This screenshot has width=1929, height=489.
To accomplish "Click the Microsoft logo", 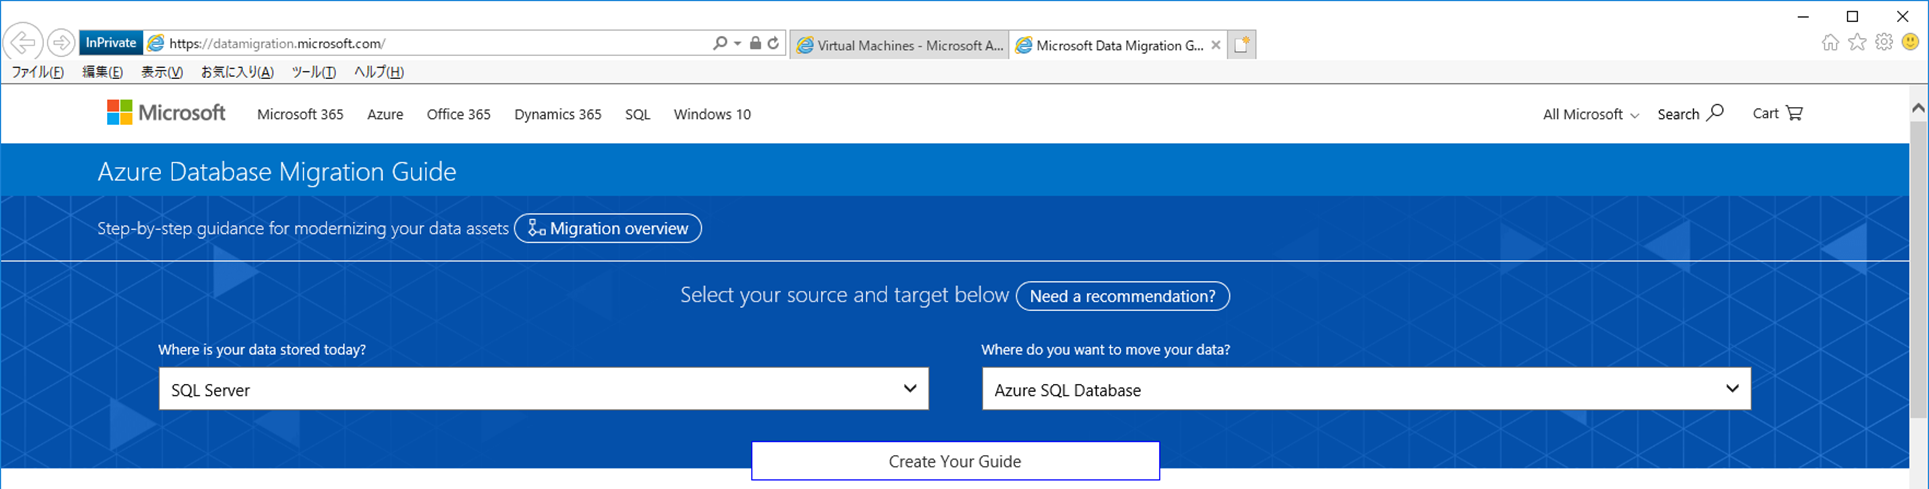I will coord(166,113).
